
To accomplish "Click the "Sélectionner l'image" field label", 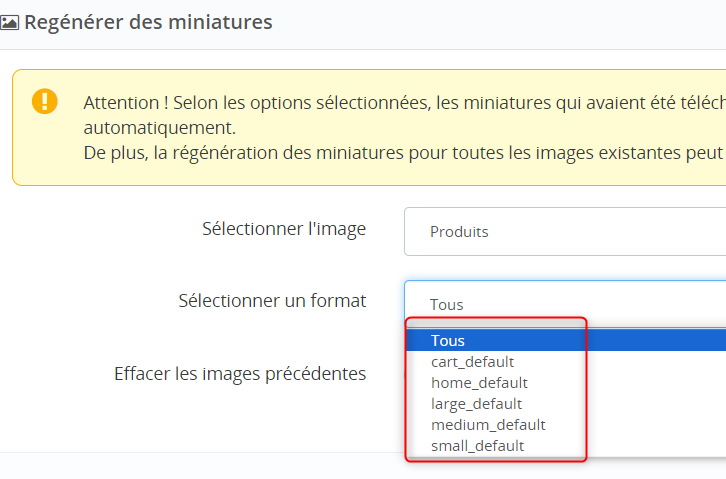I will [x=284, y=228].
